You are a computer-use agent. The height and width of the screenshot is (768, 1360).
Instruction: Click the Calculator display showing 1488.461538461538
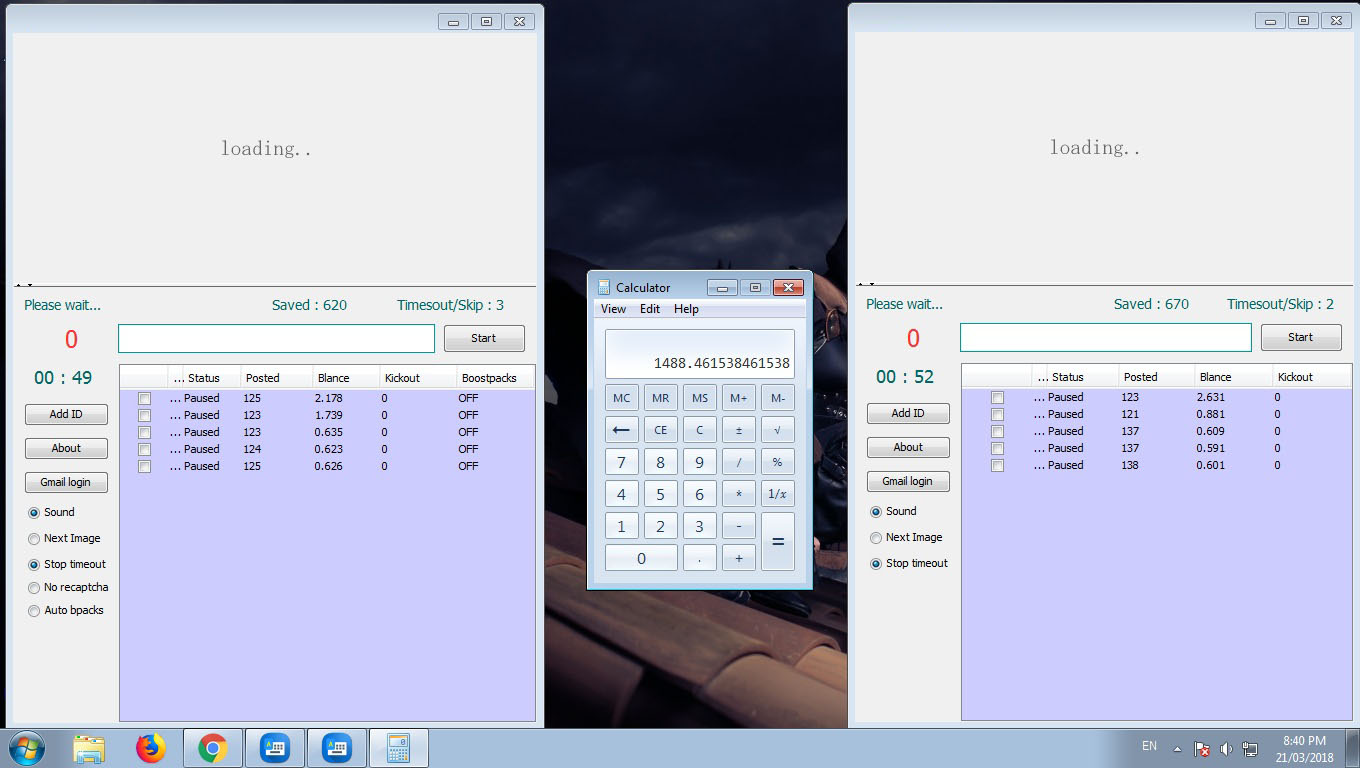700,354
